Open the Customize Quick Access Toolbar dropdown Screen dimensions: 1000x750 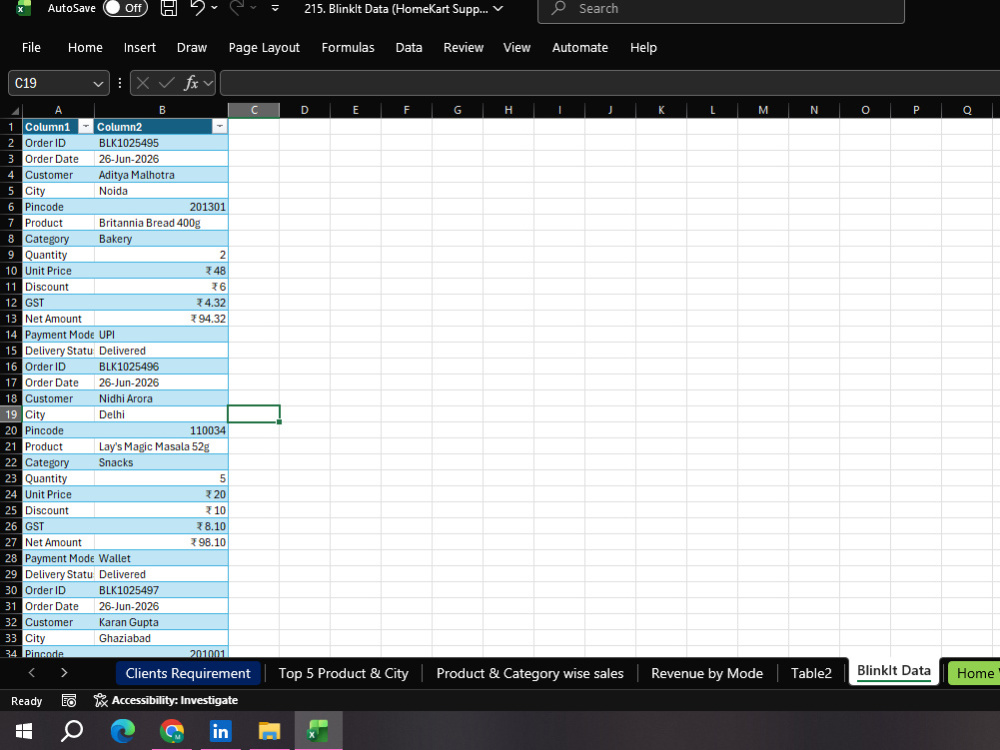[275, 8]
